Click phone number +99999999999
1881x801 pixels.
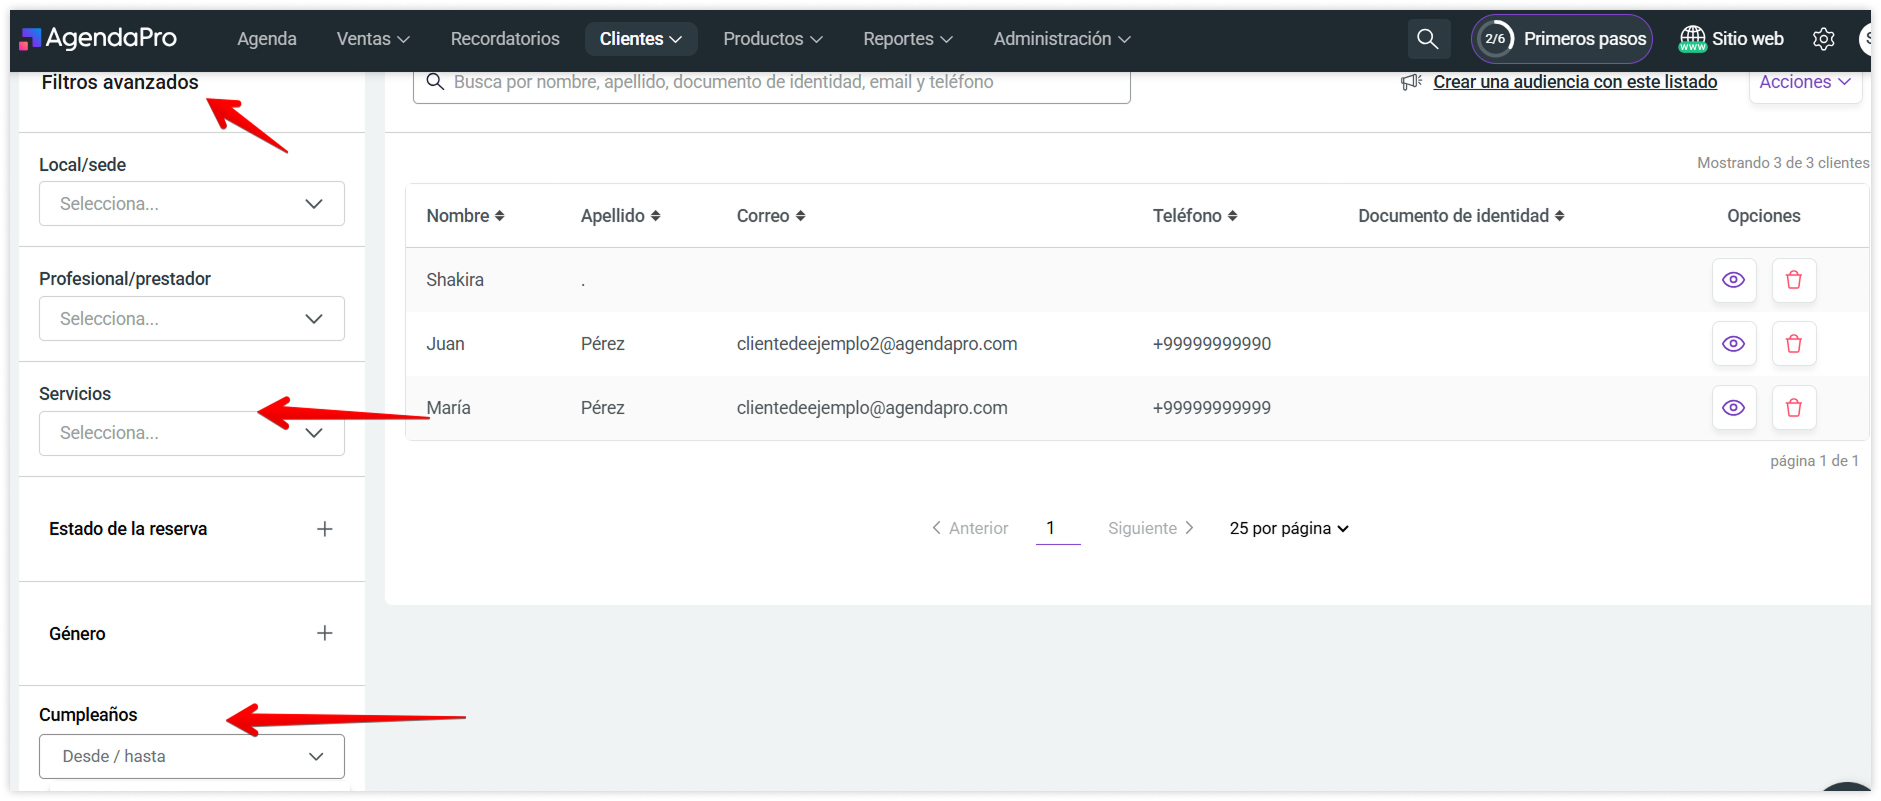pyautogui.click(x=1212, y=408)
